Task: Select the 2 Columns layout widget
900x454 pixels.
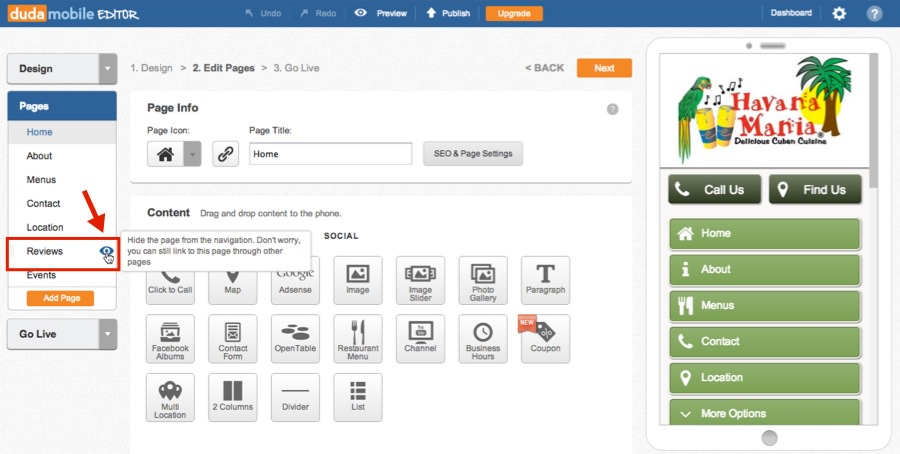Action: click(232, 397)
